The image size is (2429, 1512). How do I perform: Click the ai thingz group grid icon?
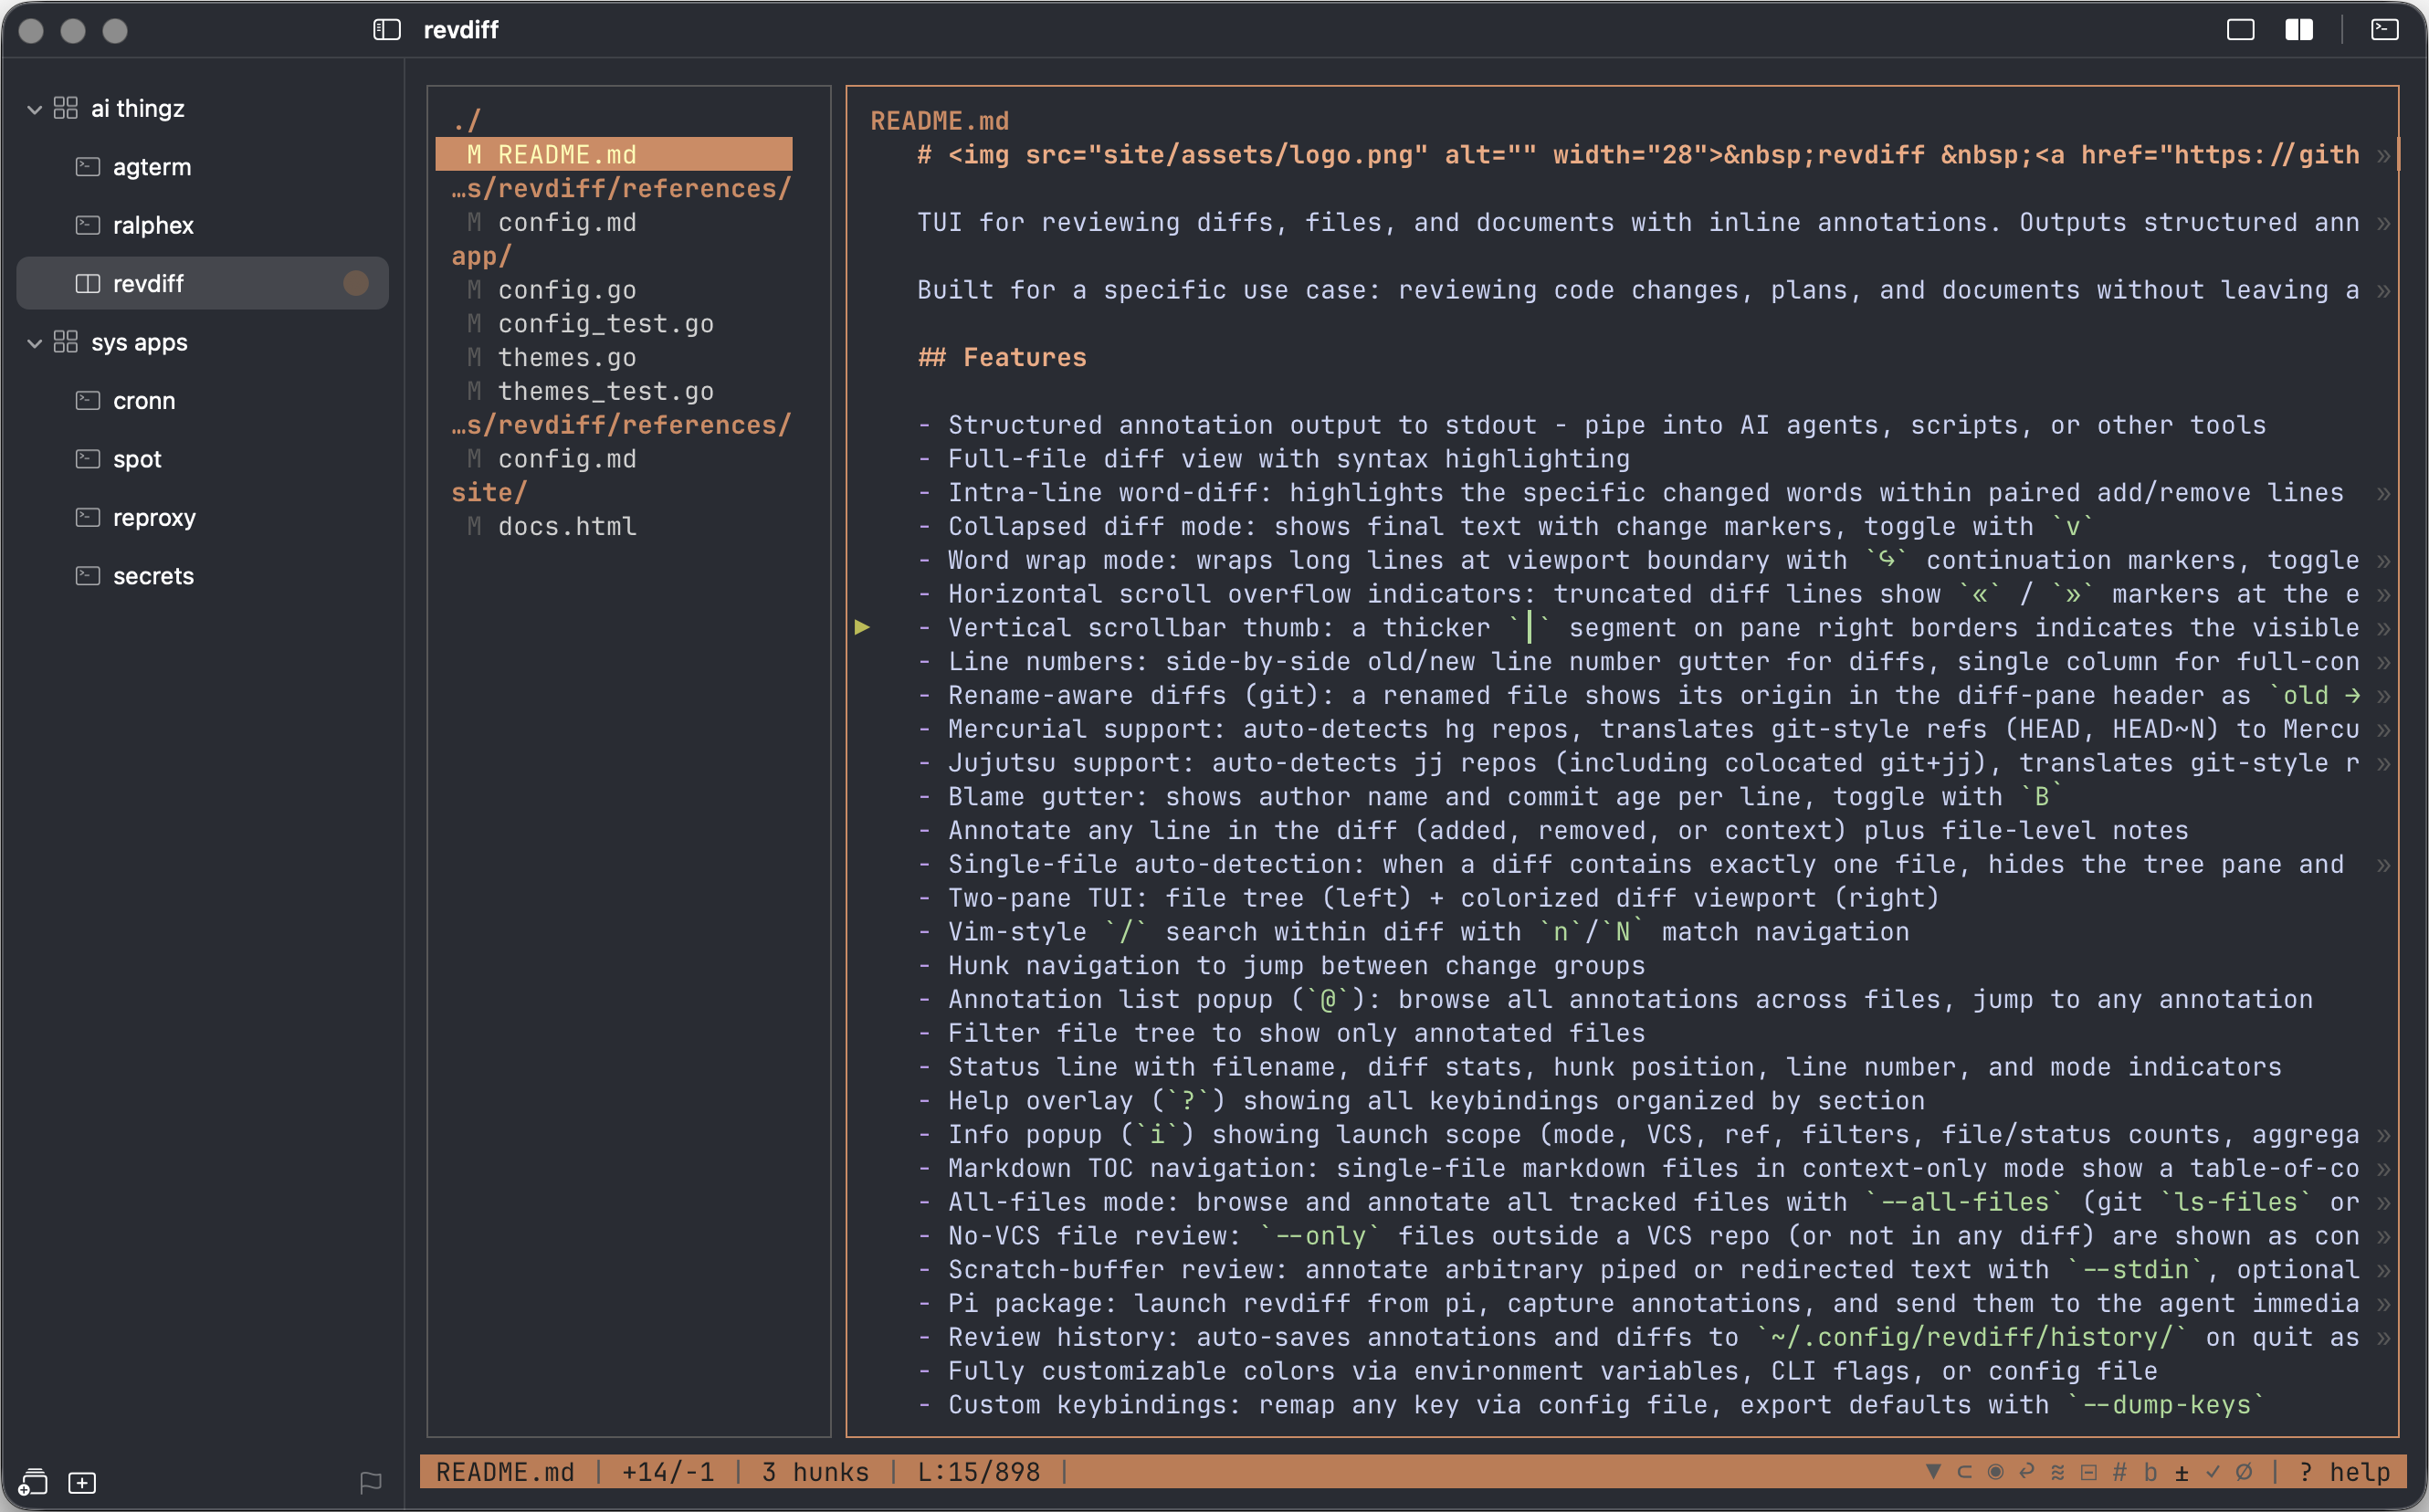pos(66,108)
